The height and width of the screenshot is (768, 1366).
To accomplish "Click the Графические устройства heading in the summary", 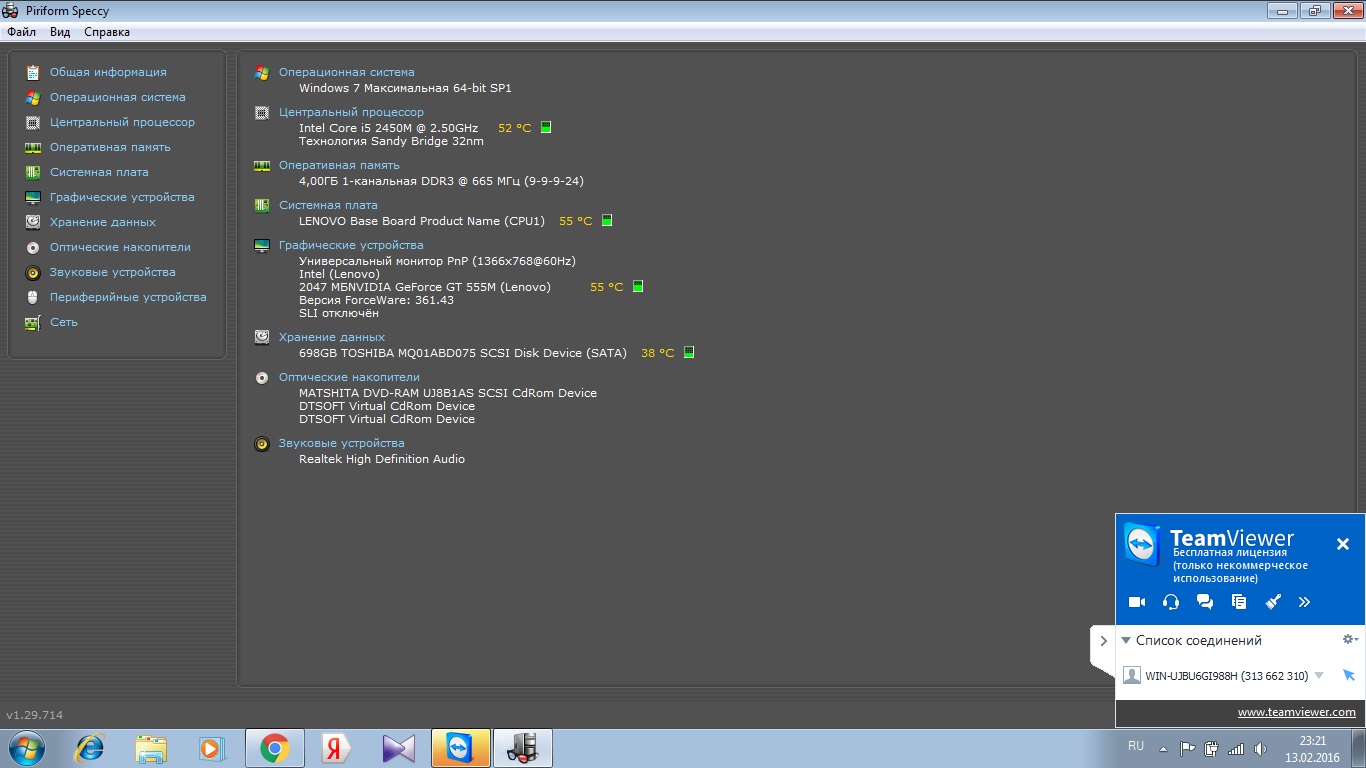I will 351,245.
